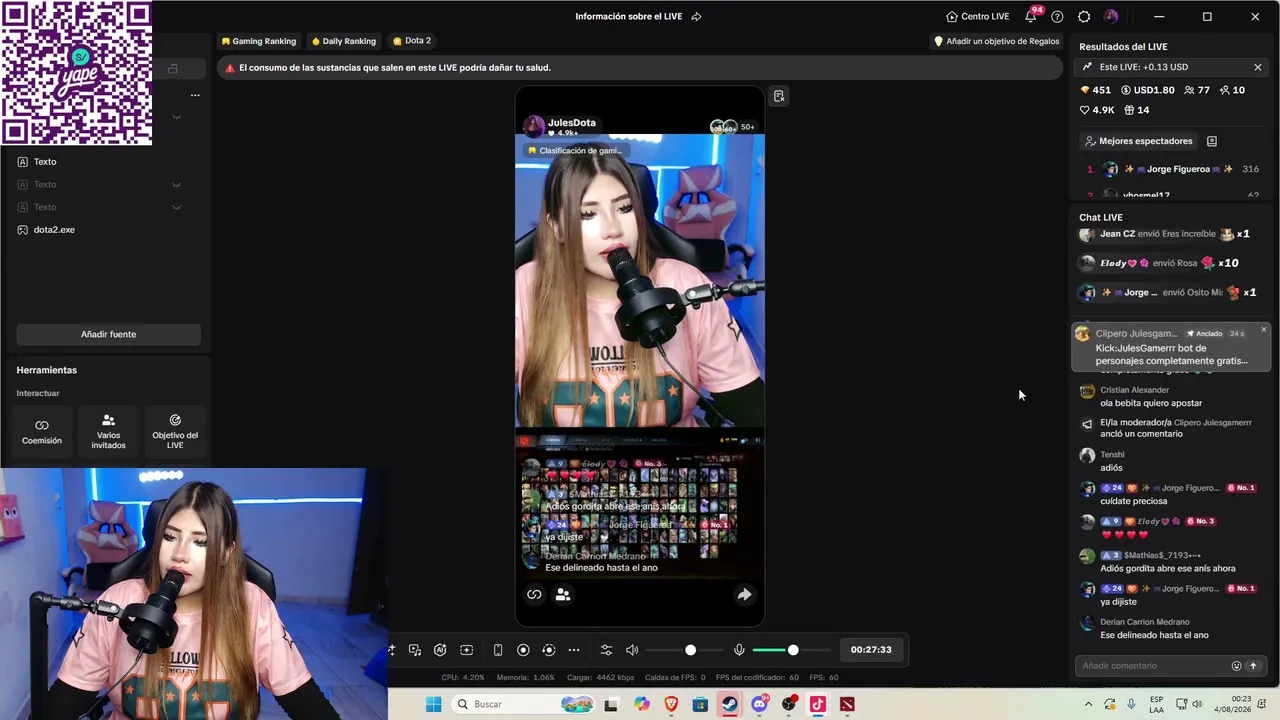The width and height of the screenshot is (1280, 720).
Task: Adjust the speaker volume slider handle
Action: 690,650
